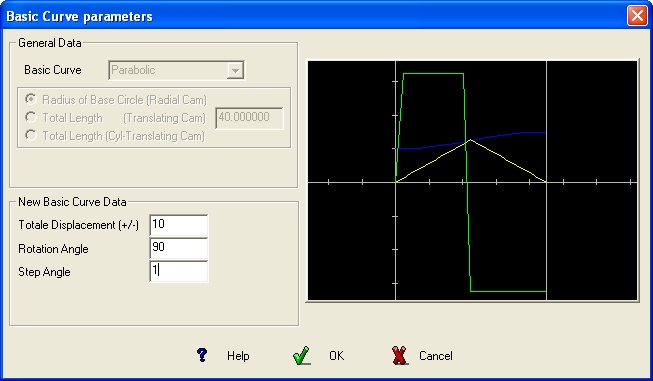Click the green checkmark OK icon

[301, 356]
